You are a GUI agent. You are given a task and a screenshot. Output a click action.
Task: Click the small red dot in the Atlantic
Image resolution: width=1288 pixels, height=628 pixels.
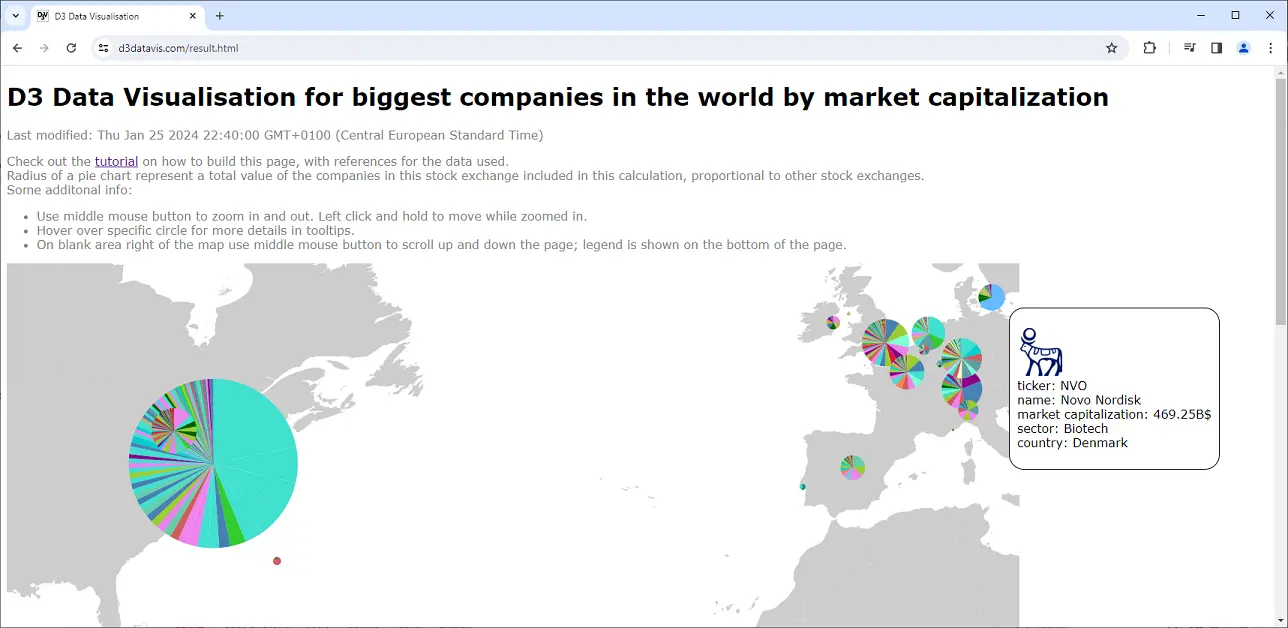tap(277, 561)
